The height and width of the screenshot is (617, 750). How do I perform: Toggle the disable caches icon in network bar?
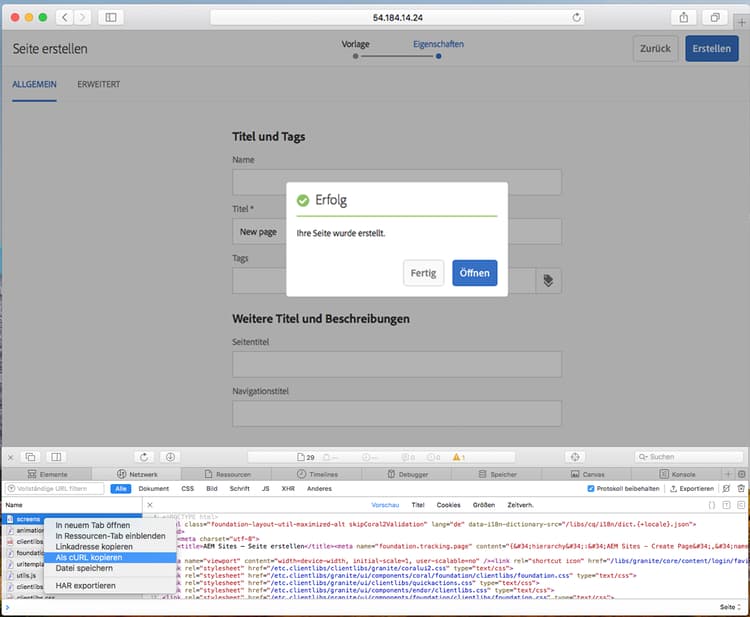tap(726, 488)
